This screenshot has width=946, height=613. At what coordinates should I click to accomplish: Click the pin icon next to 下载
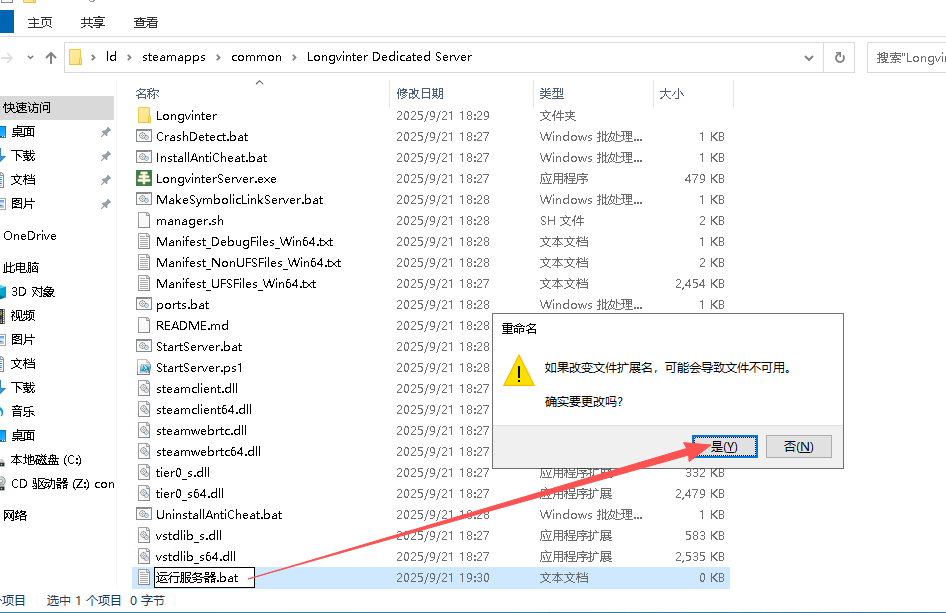point(105,156)
